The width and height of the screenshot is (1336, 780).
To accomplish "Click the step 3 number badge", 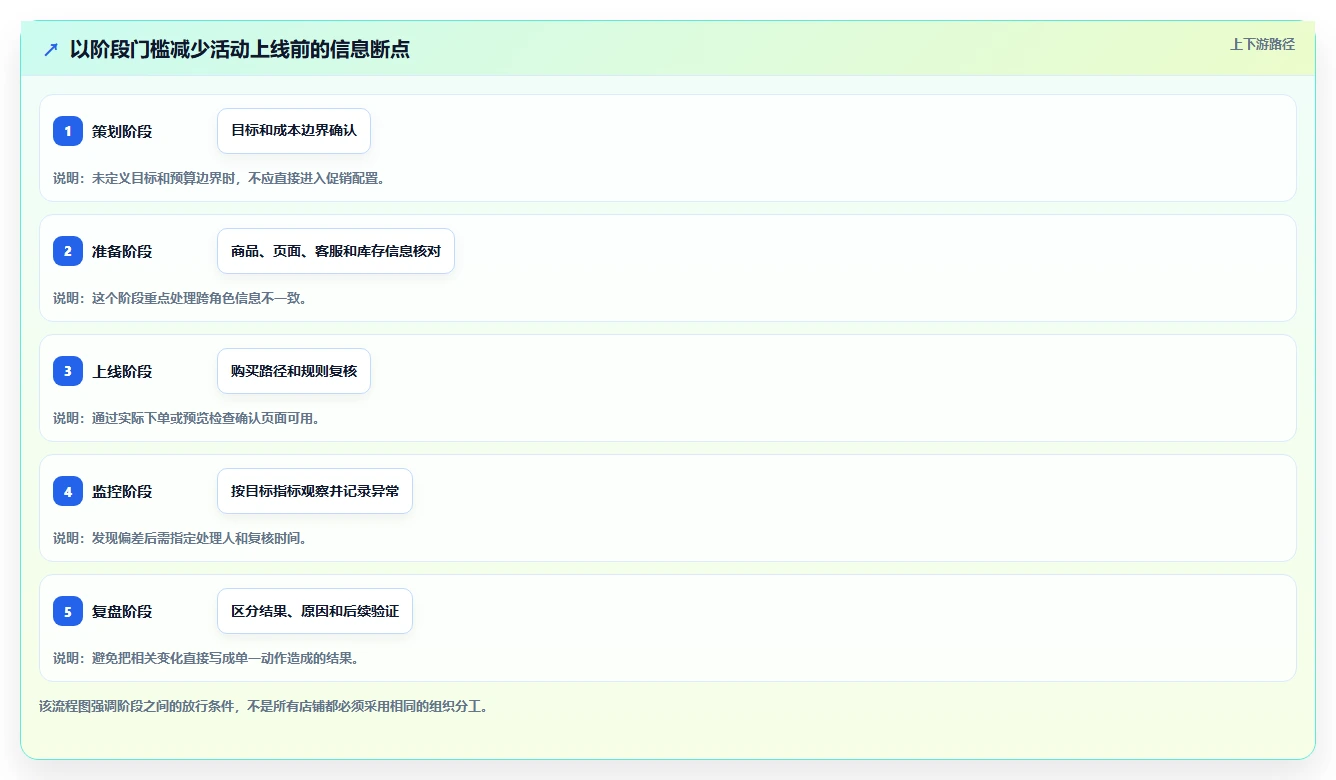I will (x=68, y=371).
